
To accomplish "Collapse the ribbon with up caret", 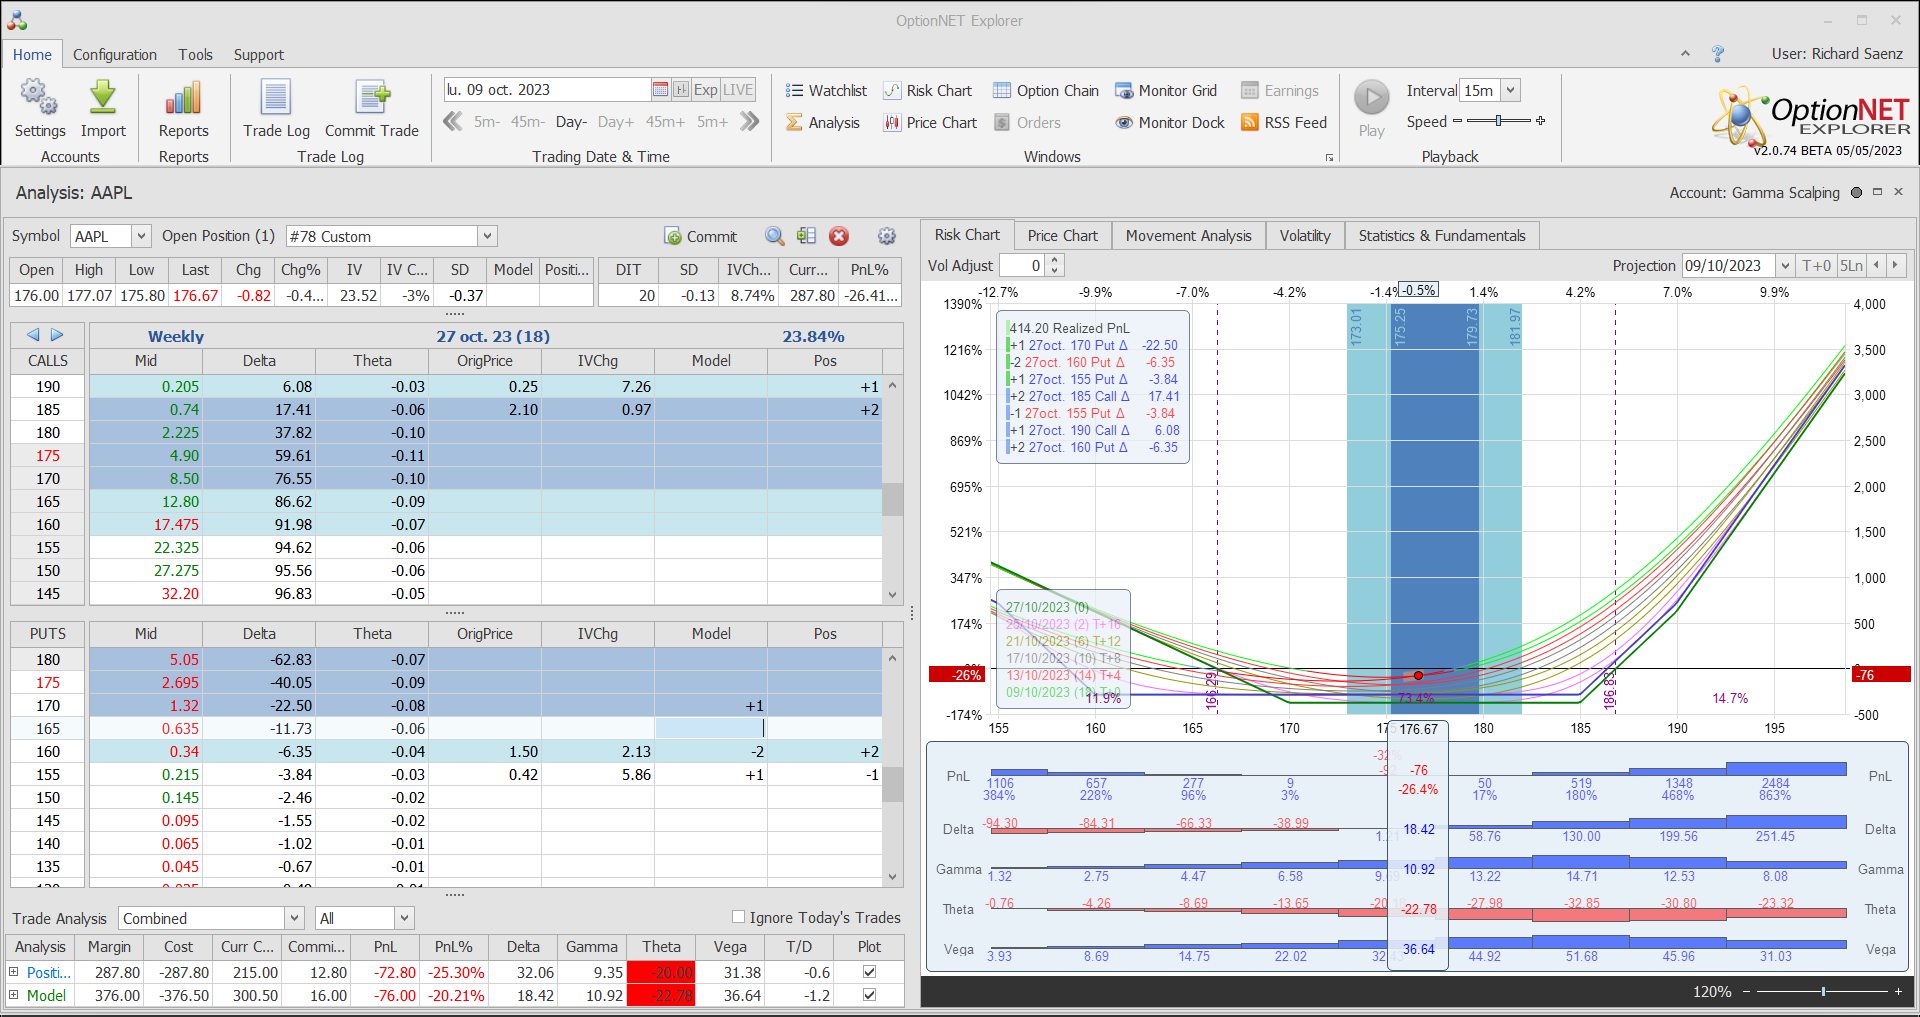I will click(x=1685, y=54).
